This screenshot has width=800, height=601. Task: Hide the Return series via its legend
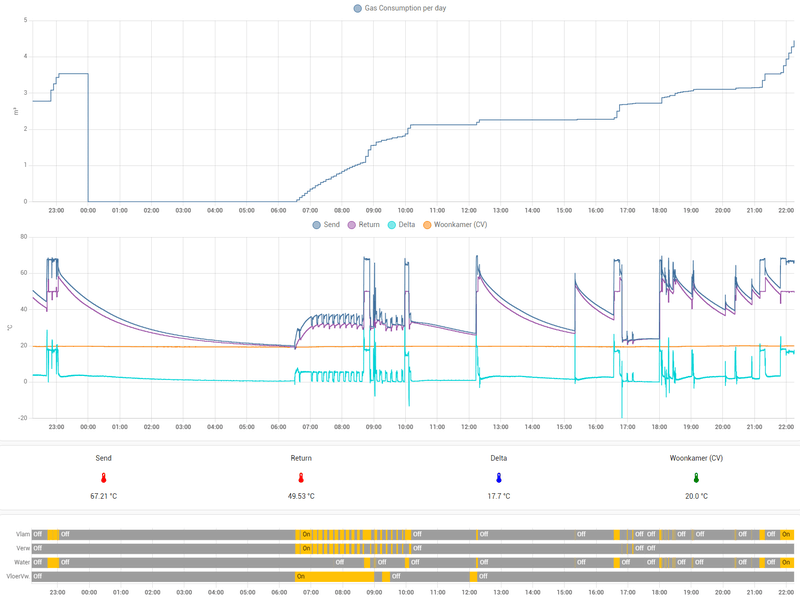364,224
